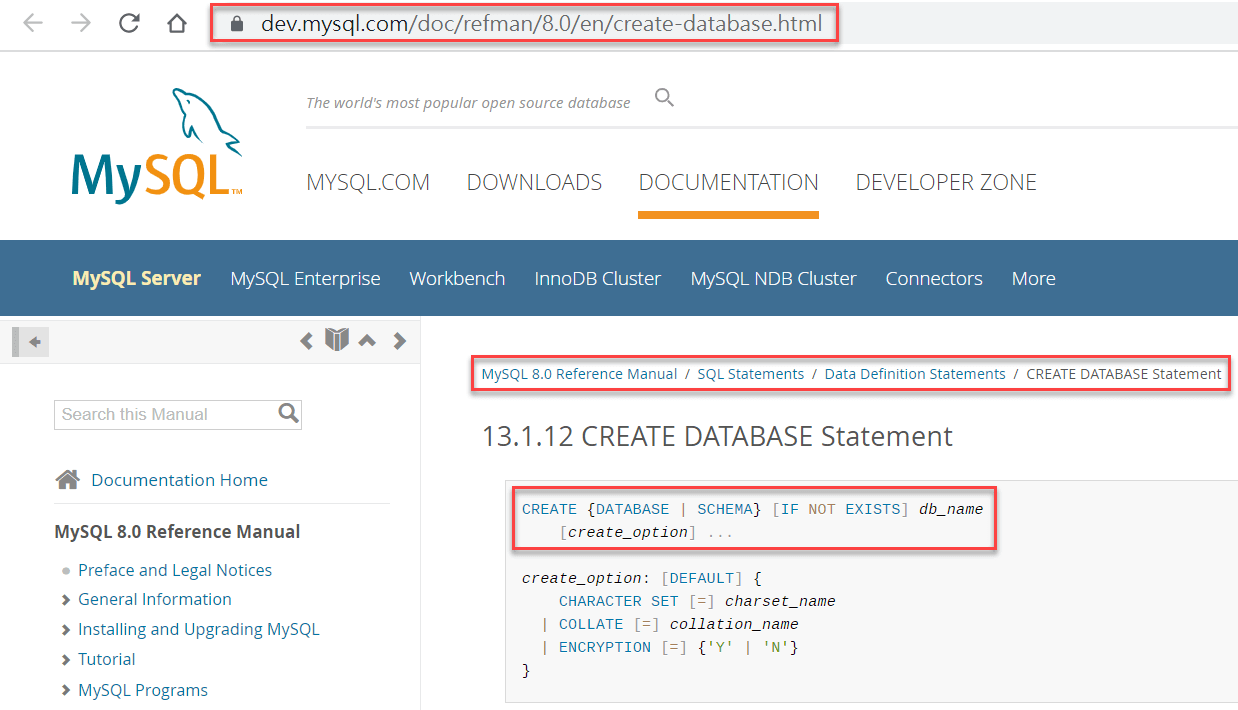Open browser home page icon
The width and height of the screenshot is (1238, 710).
(x=177, y=24)
